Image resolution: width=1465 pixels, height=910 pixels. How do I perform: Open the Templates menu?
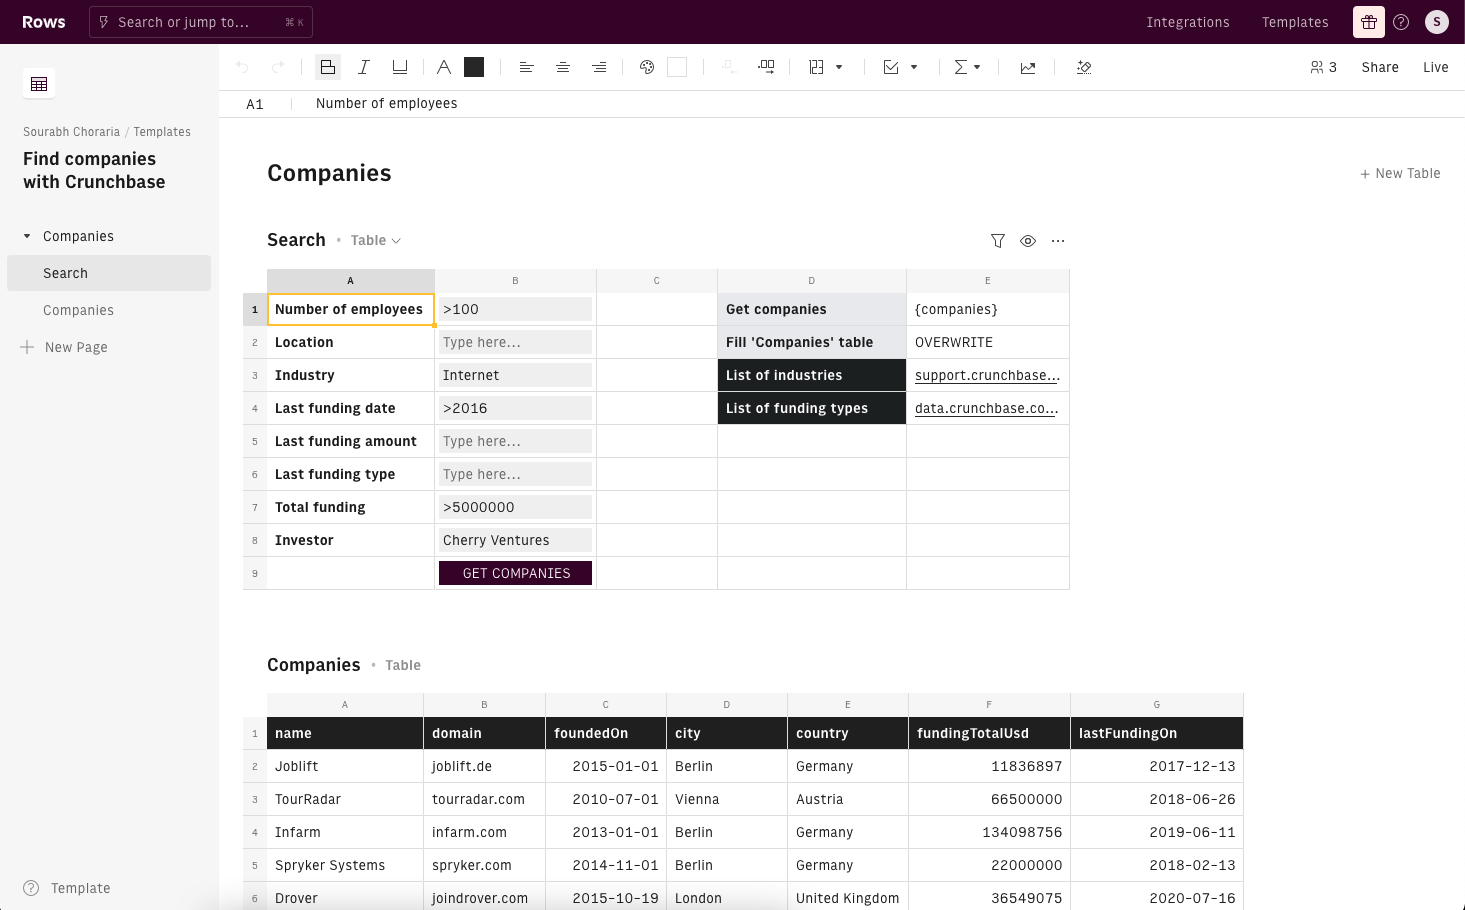pyautogui.click(x=1295, y=22)
